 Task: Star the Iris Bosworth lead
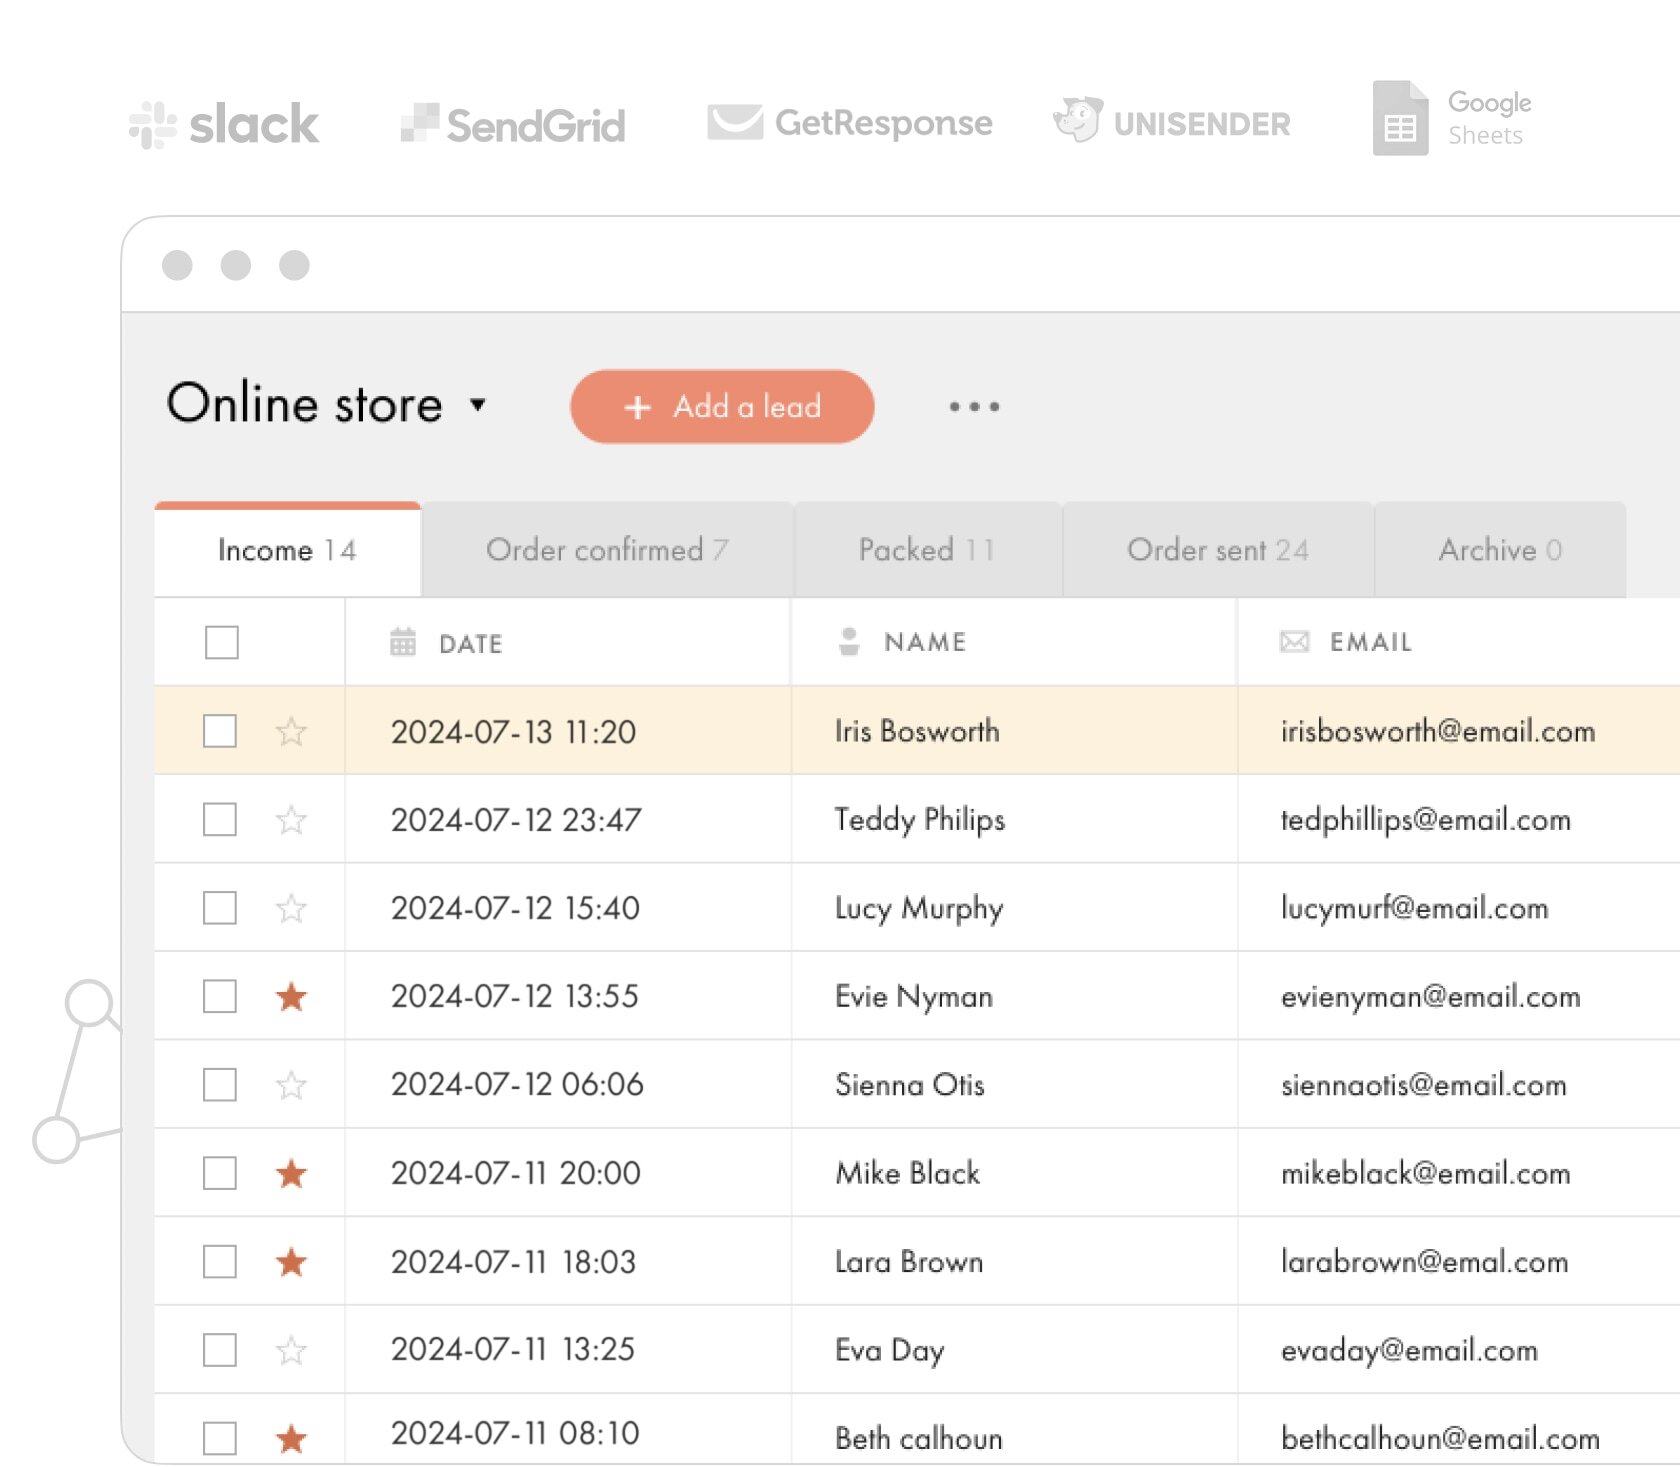click(290, 731)
